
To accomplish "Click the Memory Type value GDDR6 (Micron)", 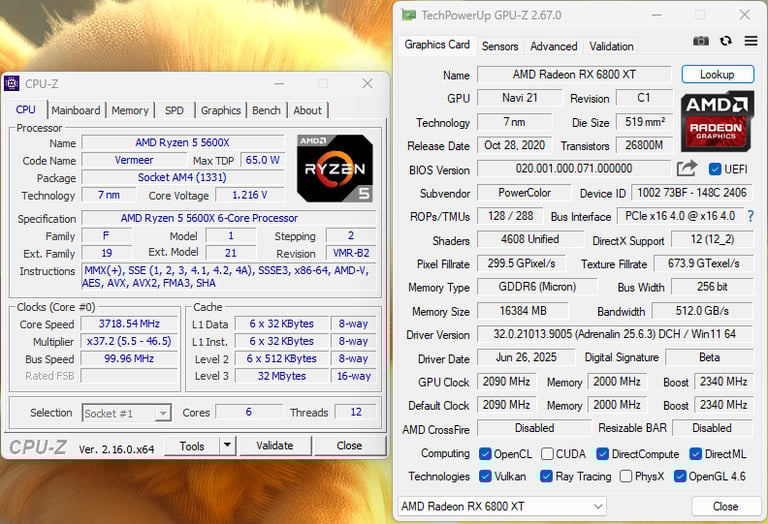I will point(537,286).
